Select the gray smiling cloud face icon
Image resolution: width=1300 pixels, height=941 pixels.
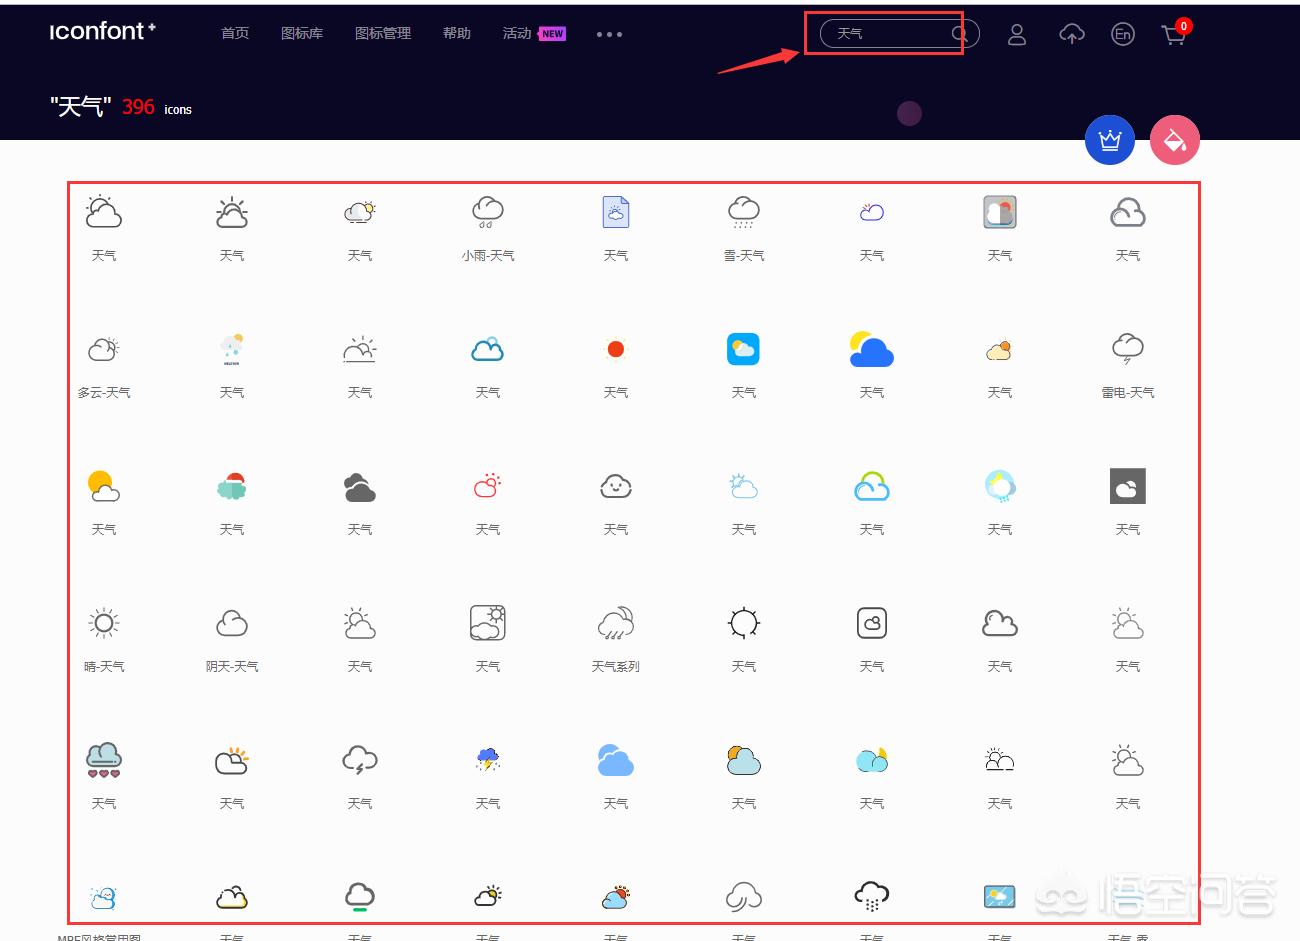pos(616,487)
